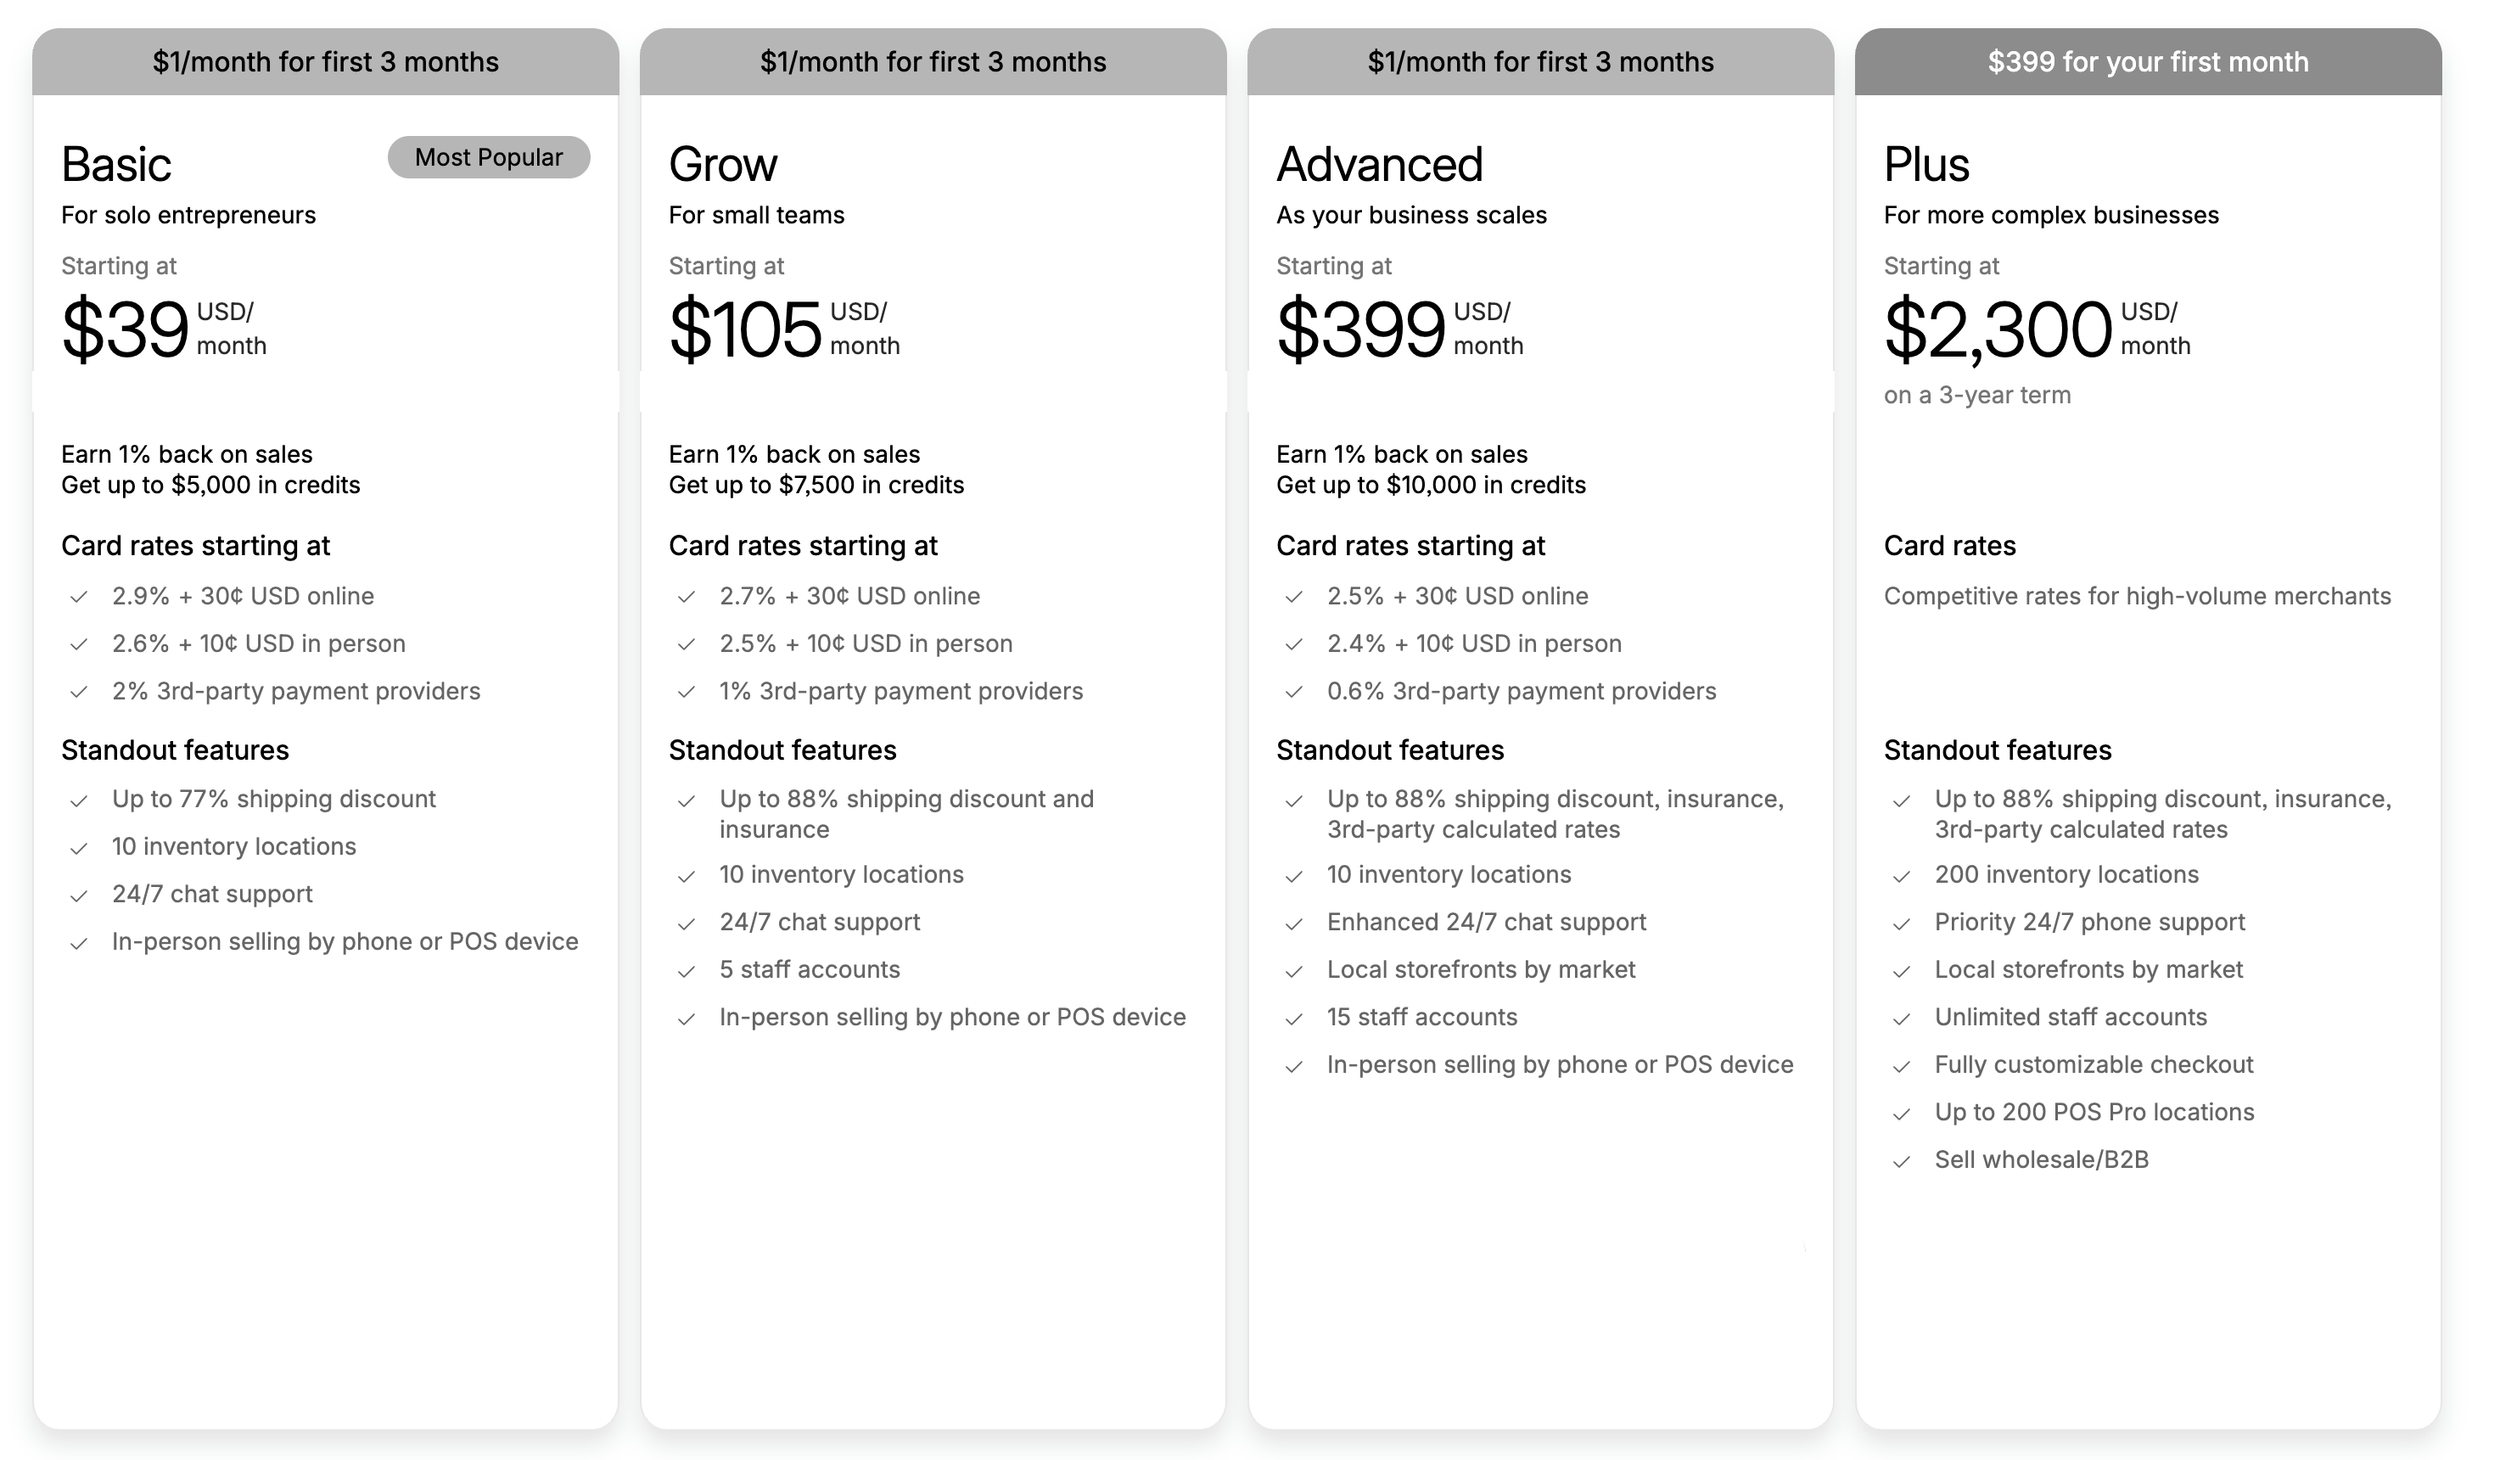Image resolution: width=2500 pixels, height=1460 pixels.
Task: Click the checkmark beside "2.9% + 30¢ USD online"
Action: click(78, 597)
